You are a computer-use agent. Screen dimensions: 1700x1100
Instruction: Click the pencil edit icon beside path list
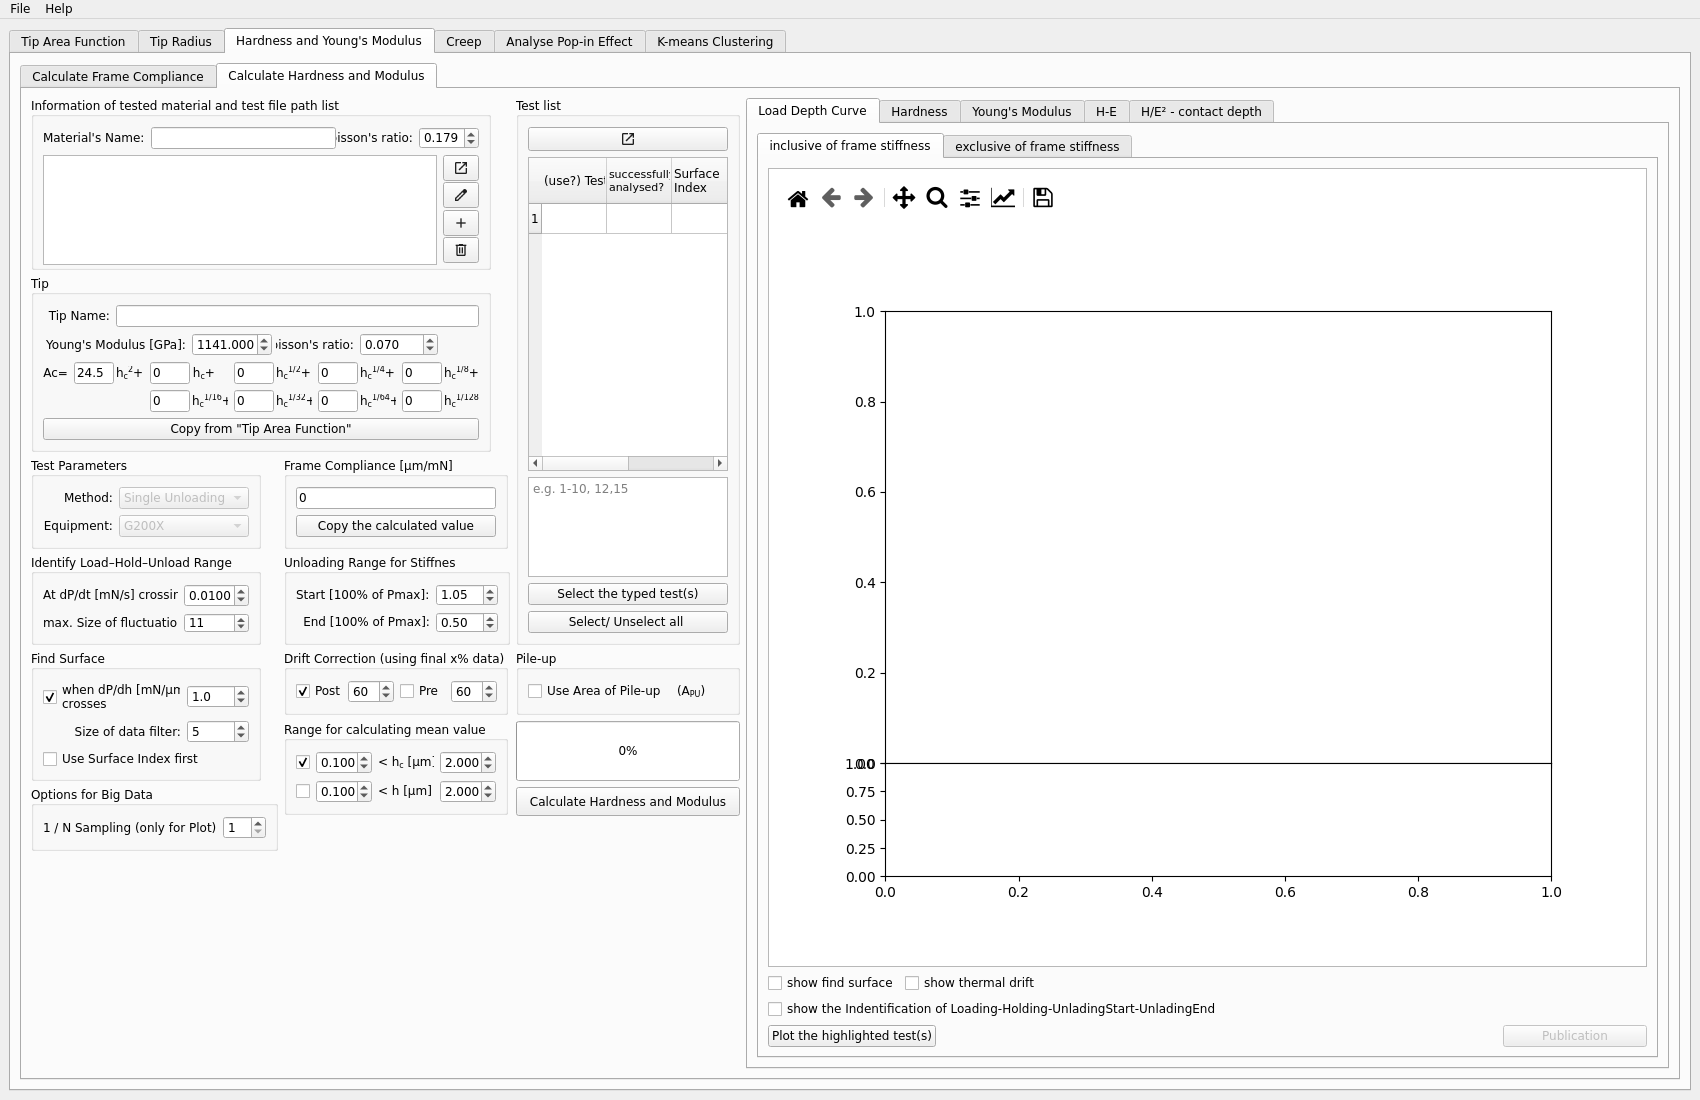(460, 195)
